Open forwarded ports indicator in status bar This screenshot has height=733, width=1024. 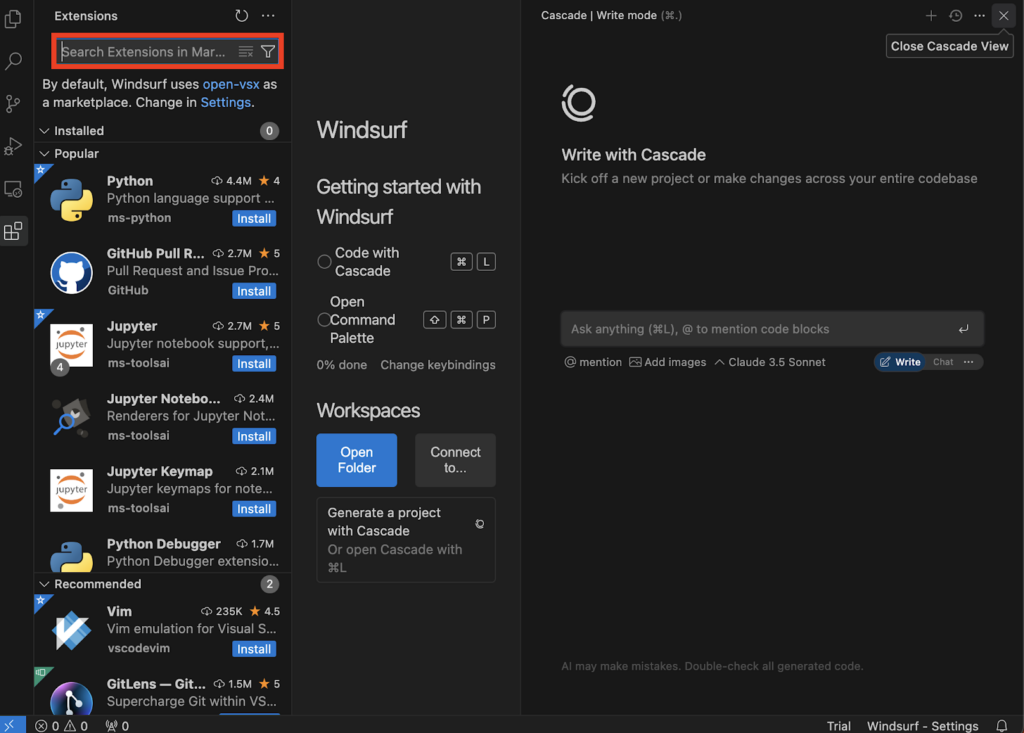pos(118,726)
